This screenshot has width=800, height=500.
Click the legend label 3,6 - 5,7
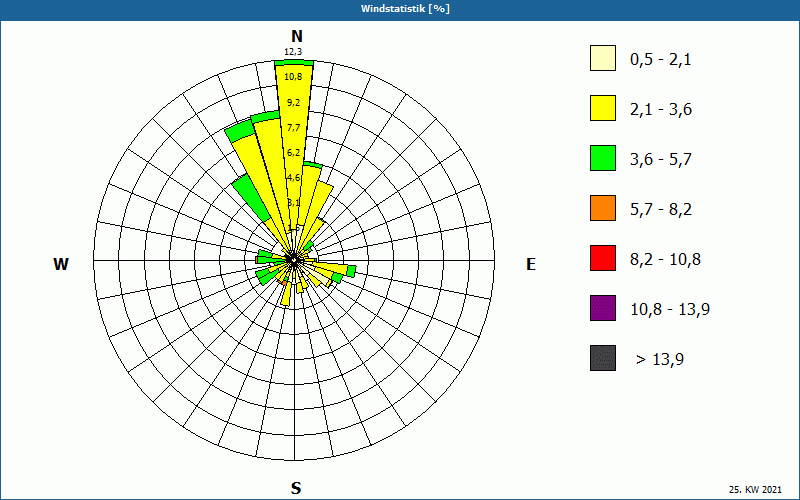661,160
